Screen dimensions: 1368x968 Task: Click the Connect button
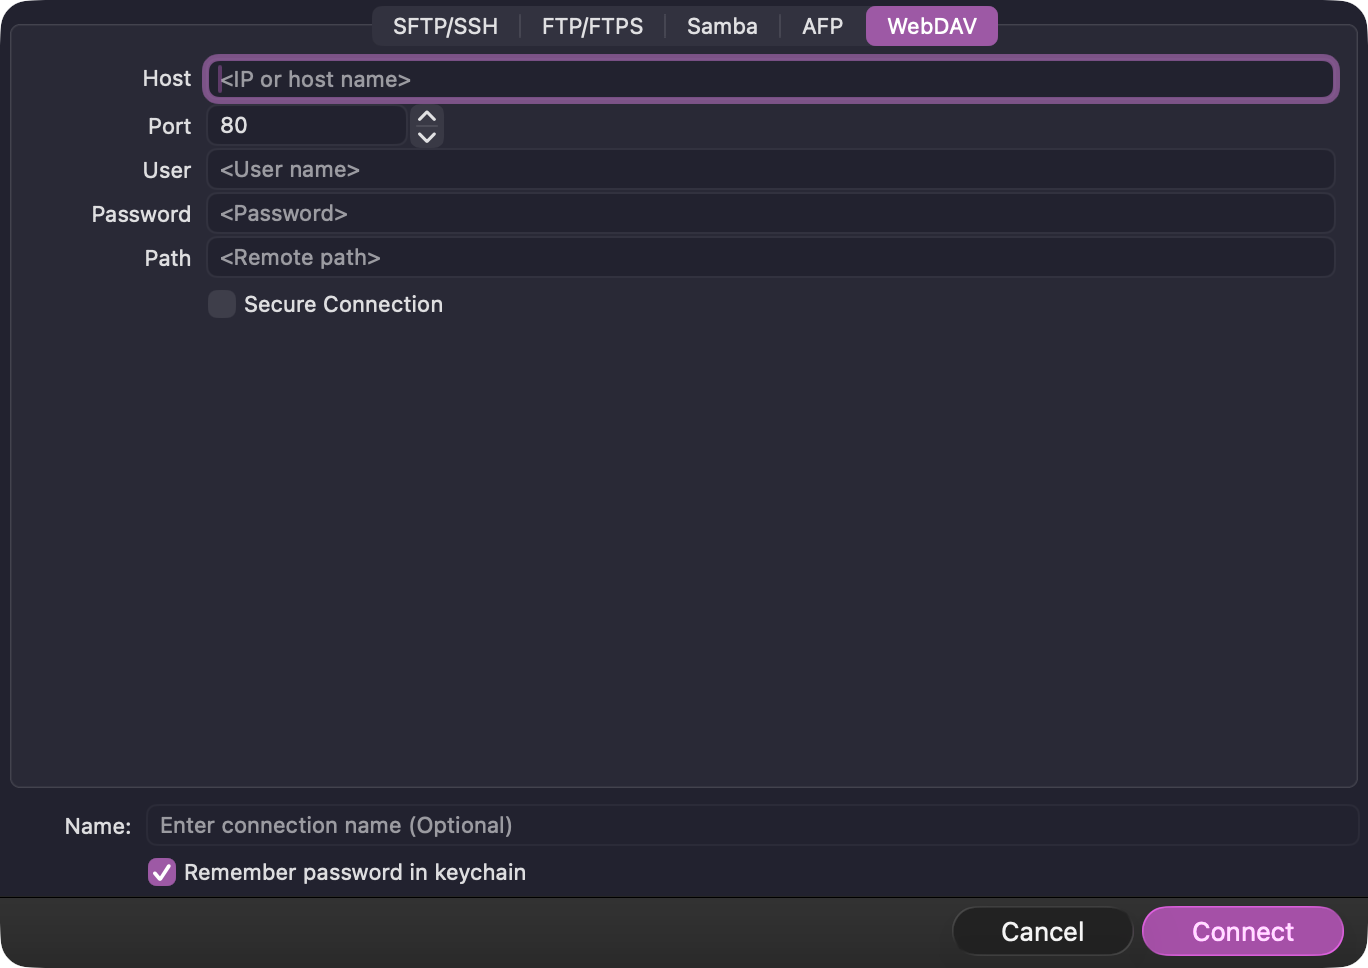1242,931
